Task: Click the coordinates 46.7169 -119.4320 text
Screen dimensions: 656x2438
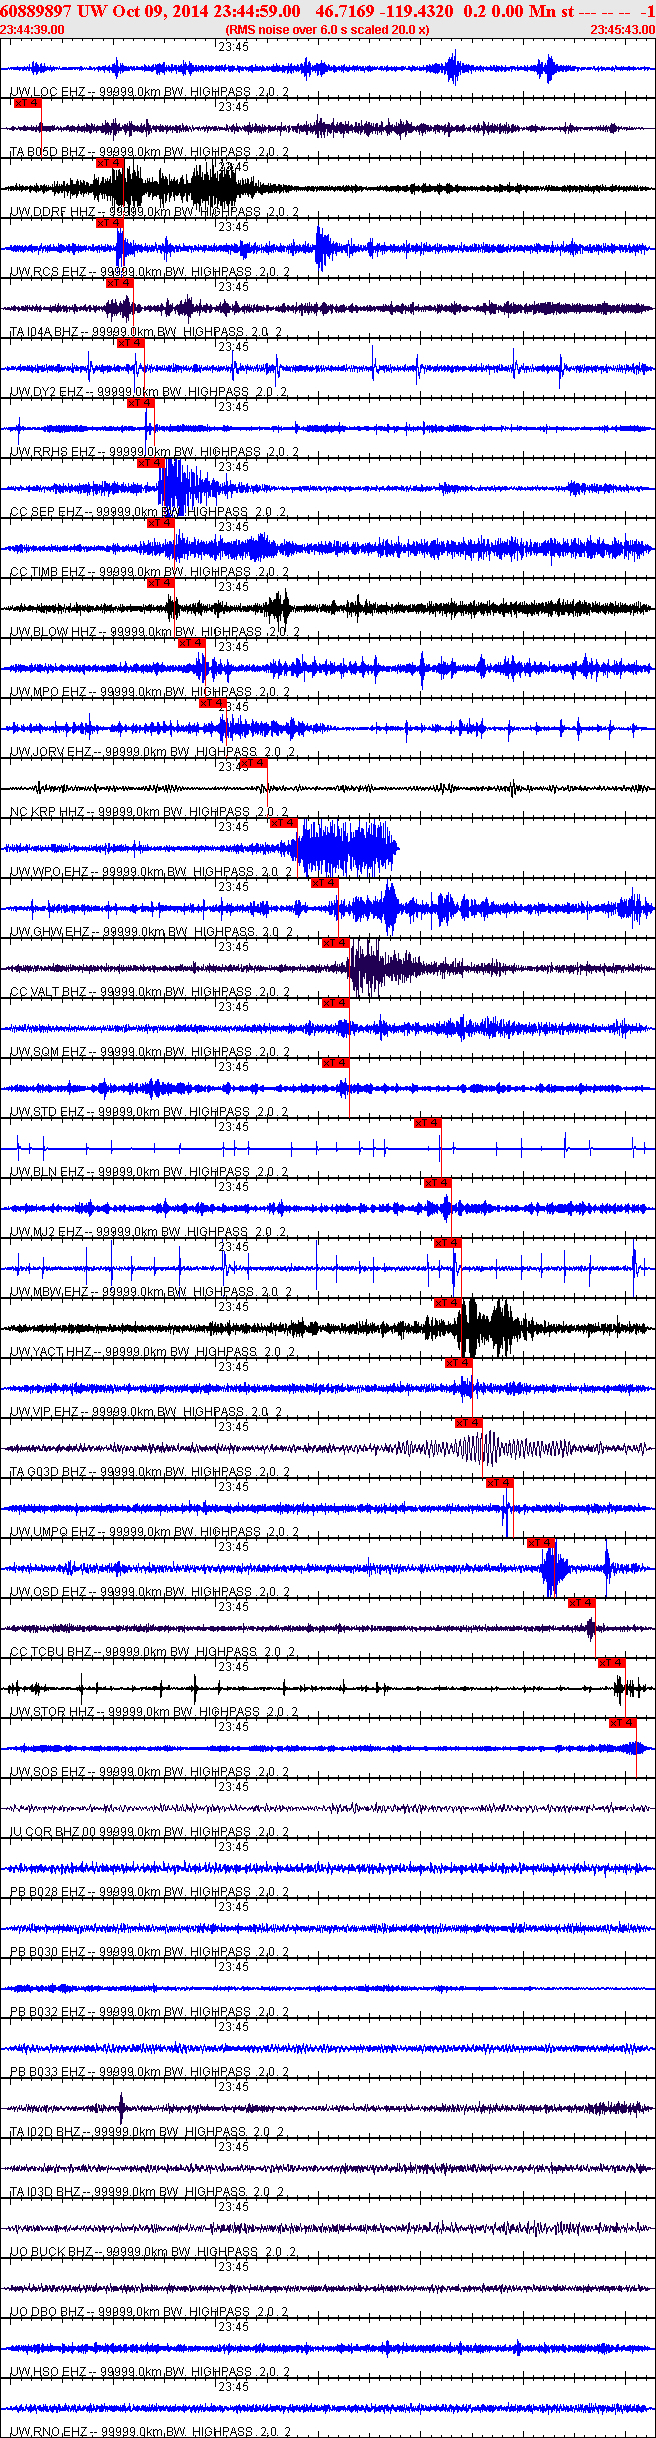Action: pyautogui.click(x=384, y=11)
